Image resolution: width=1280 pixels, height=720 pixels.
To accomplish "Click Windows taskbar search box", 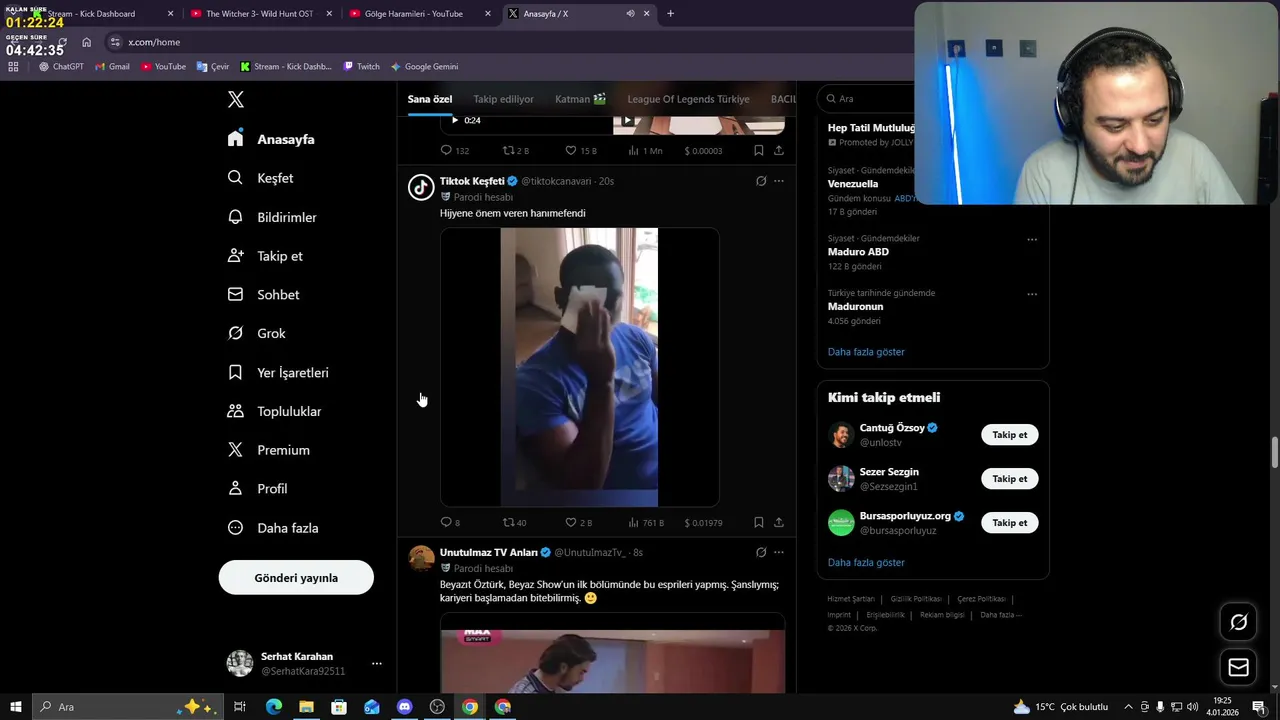I will [128, 707].
